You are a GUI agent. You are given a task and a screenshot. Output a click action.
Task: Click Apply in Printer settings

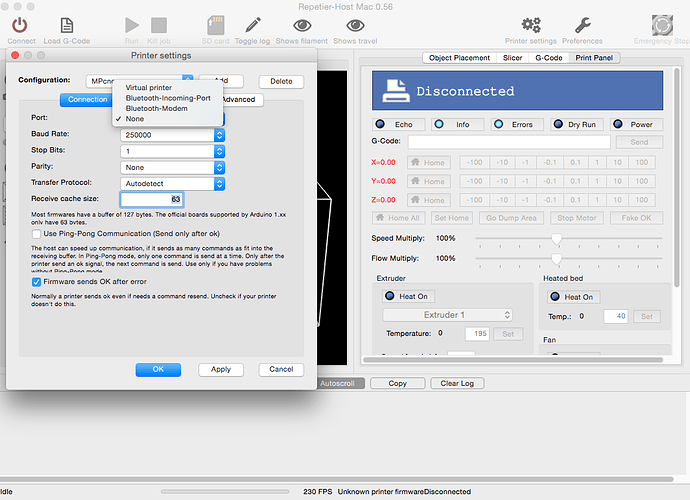(x=221, y=370)
